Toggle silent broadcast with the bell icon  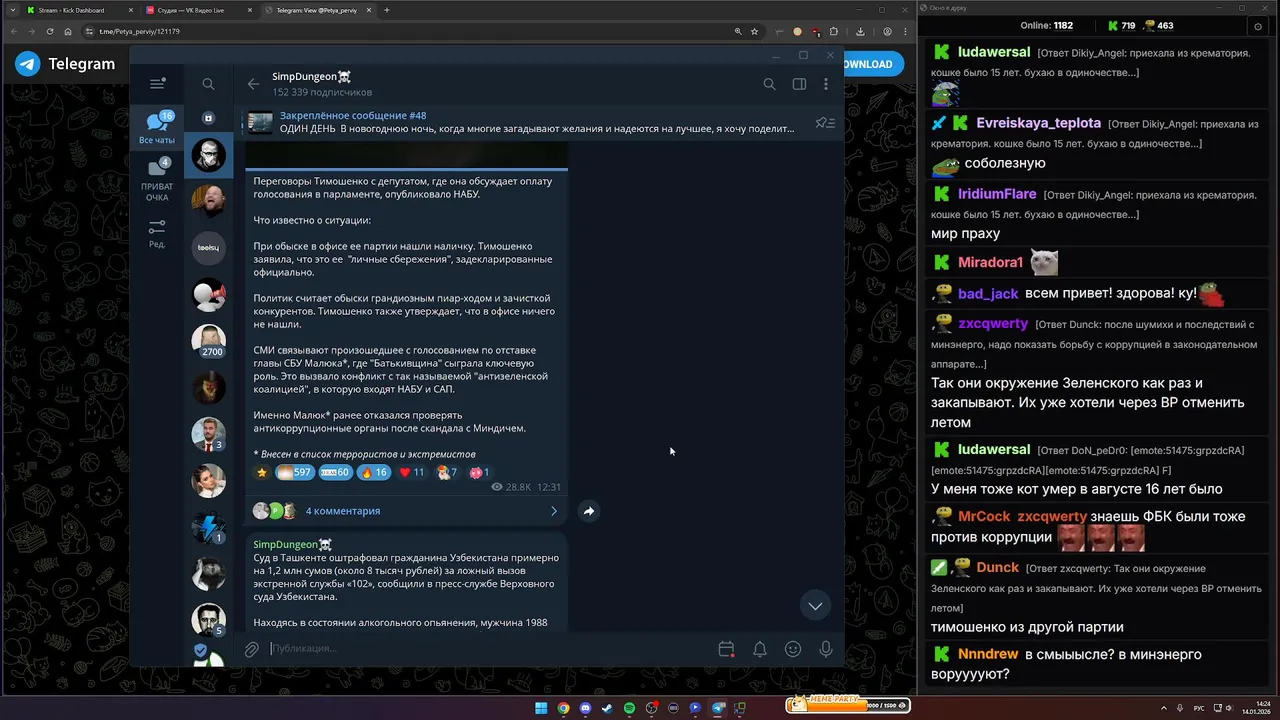point(760,649)
